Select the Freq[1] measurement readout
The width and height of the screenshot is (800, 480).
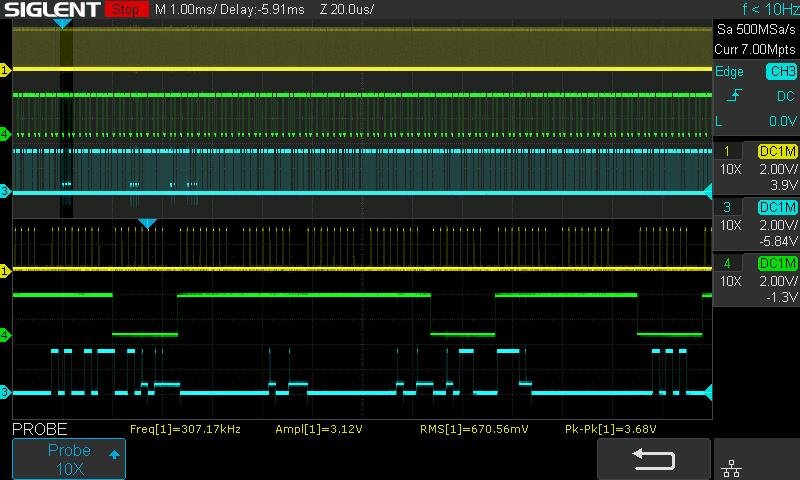pyautogui.click(x=185, y=429)
